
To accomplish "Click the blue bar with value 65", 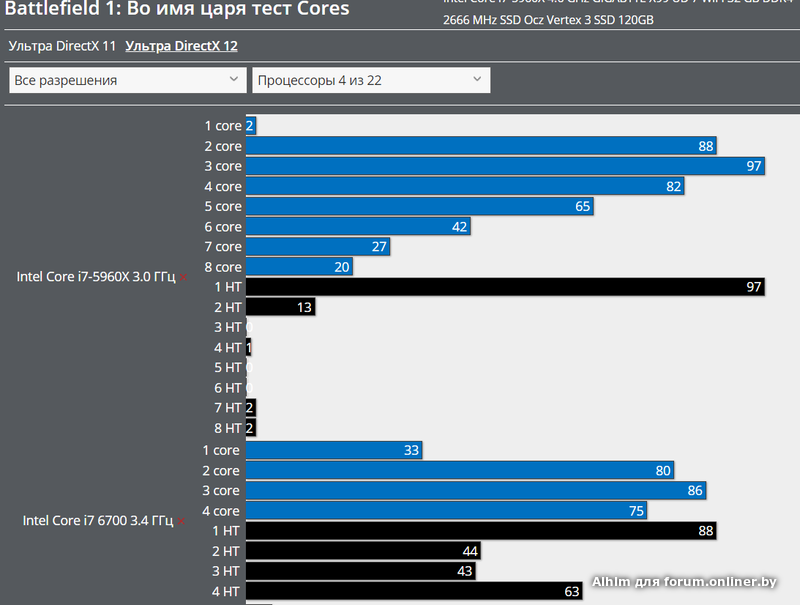I will (x=420, y=206).
